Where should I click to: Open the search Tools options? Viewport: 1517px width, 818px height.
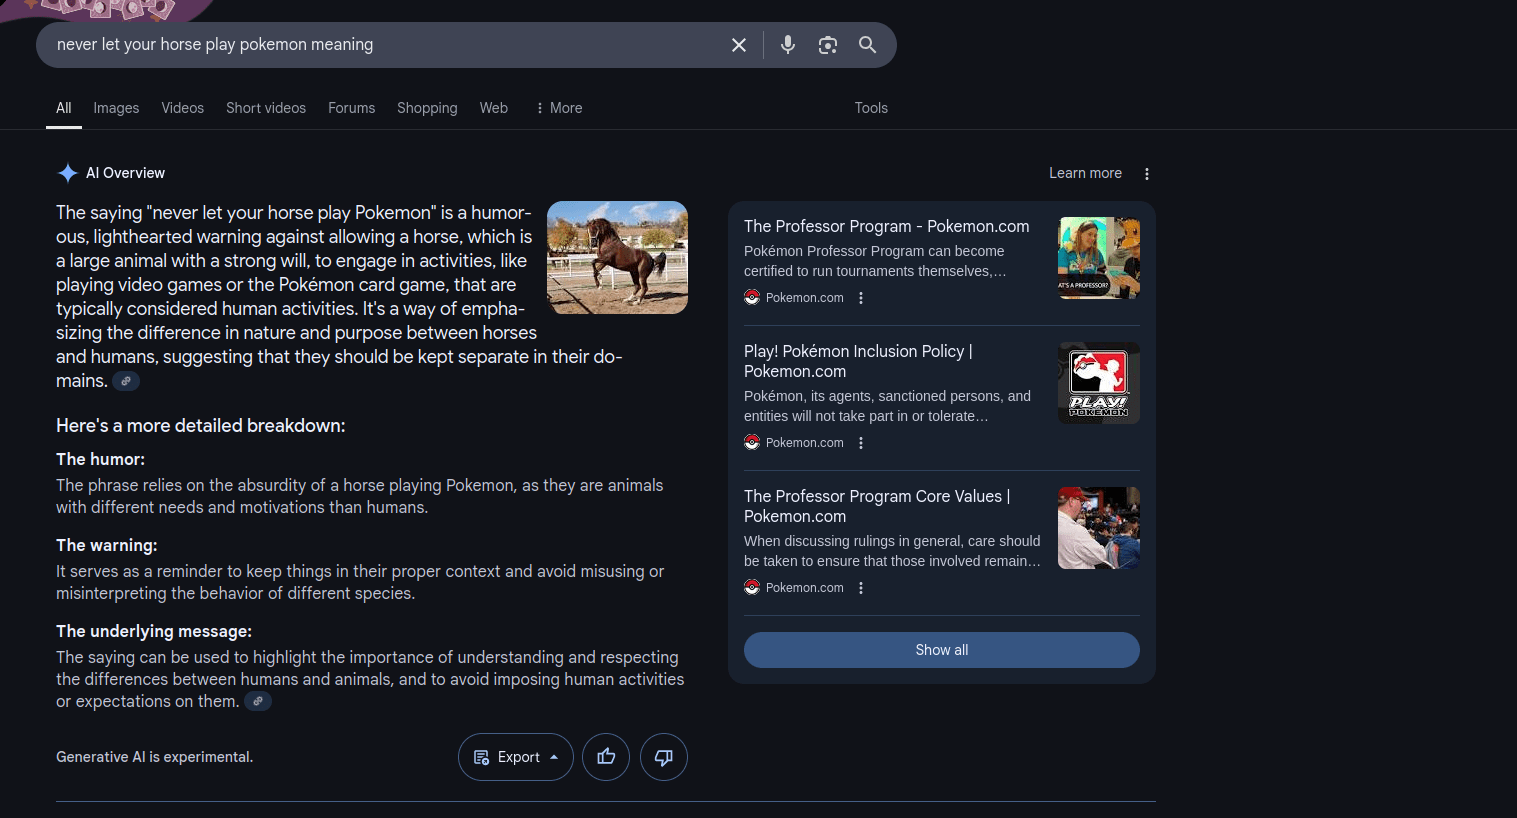coord(871,108)
